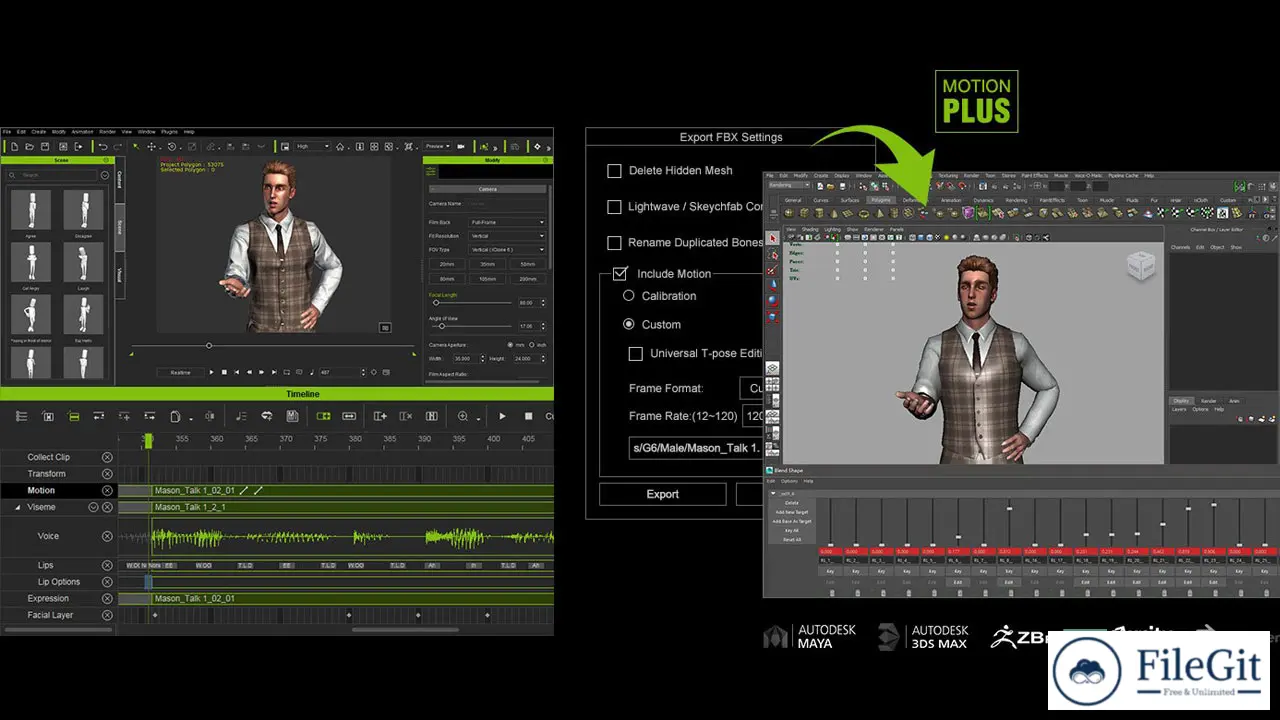Screen dimensions: 1280x720
Task: Select the Custom radio button
Action: pos(629,324)
